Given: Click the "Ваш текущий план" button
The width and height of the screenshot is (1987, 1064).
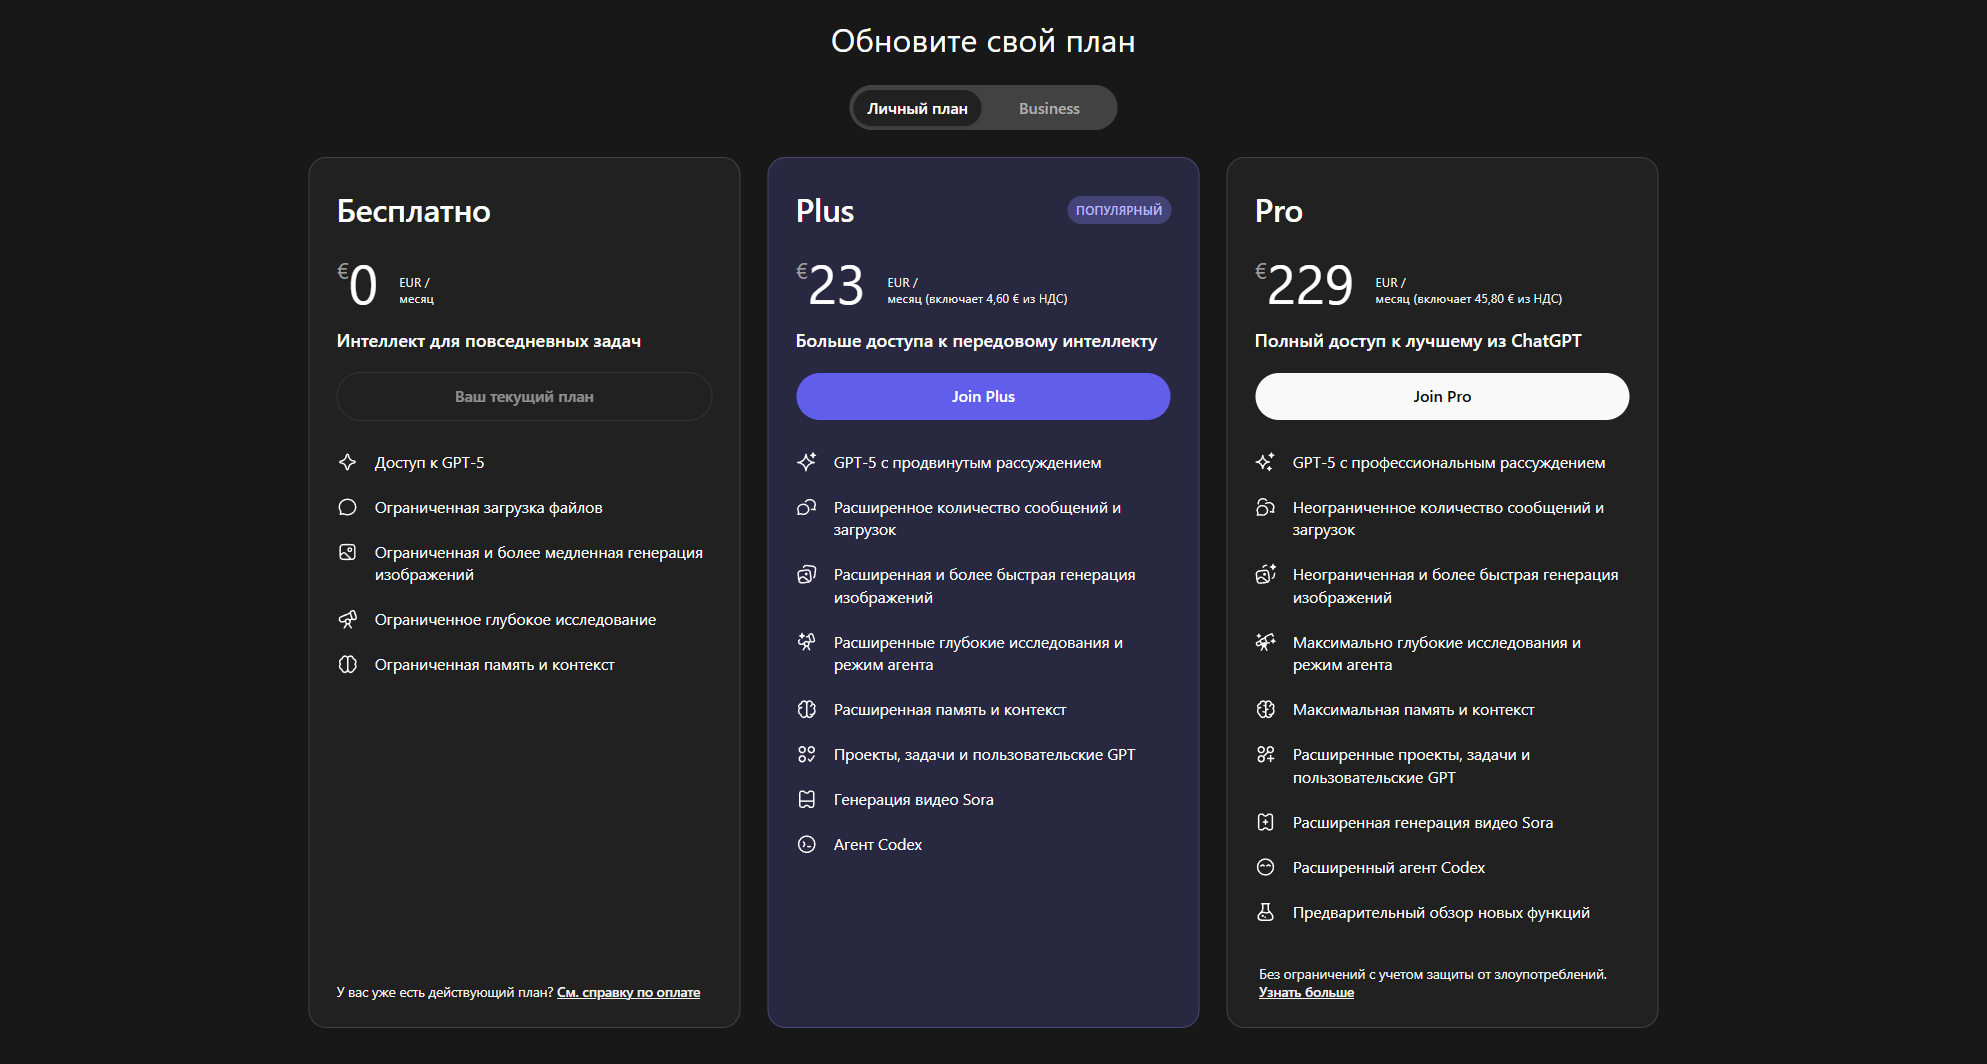Looking at the screenshot, I should (524, 396).
